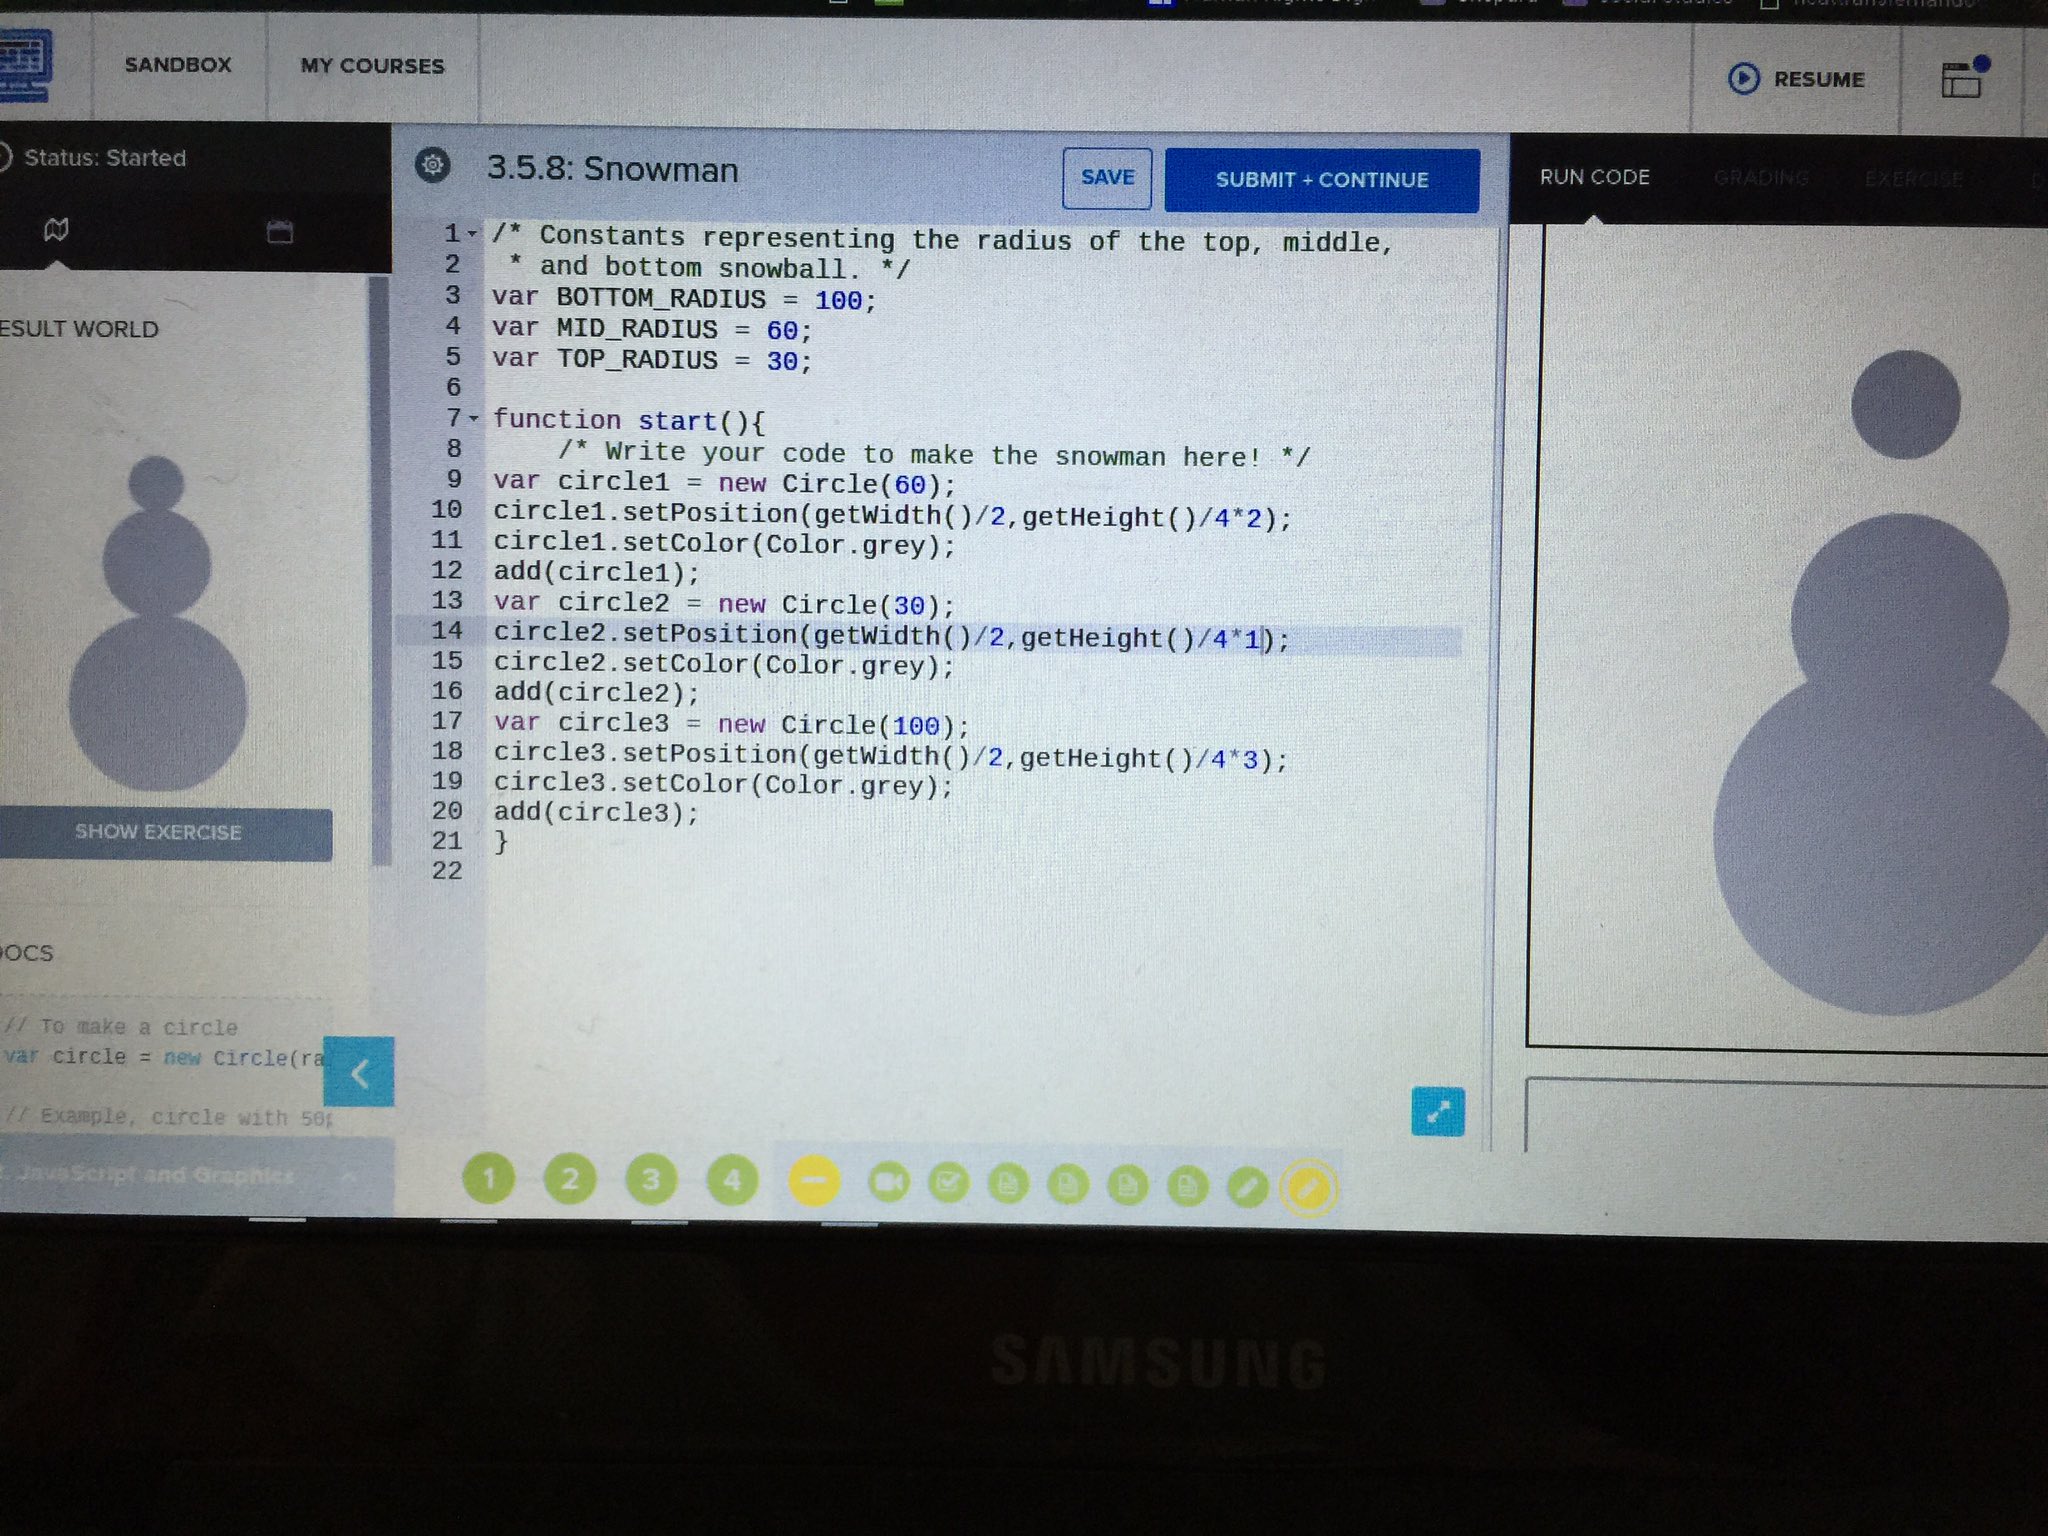Screen dimensions: 2048x1536
Task: Open the notifications window icon at top right
Action: point(1962,79)
